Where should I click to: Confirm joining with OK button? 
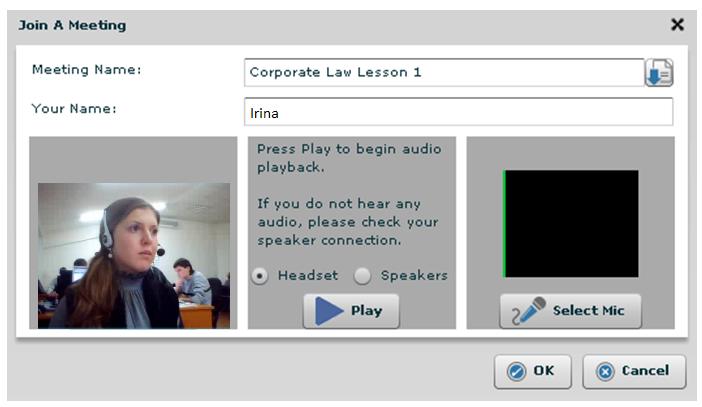(533, 372)
